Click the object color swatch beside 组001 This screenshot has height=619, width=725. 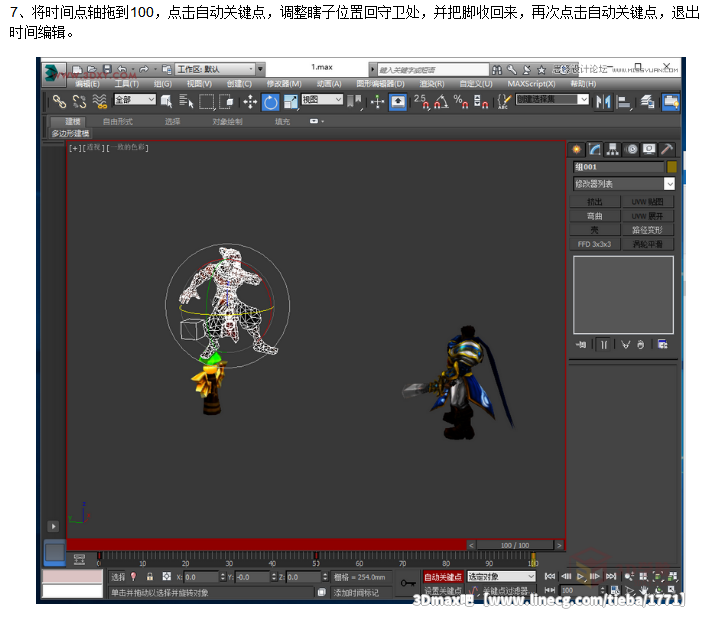coord(672,167)
